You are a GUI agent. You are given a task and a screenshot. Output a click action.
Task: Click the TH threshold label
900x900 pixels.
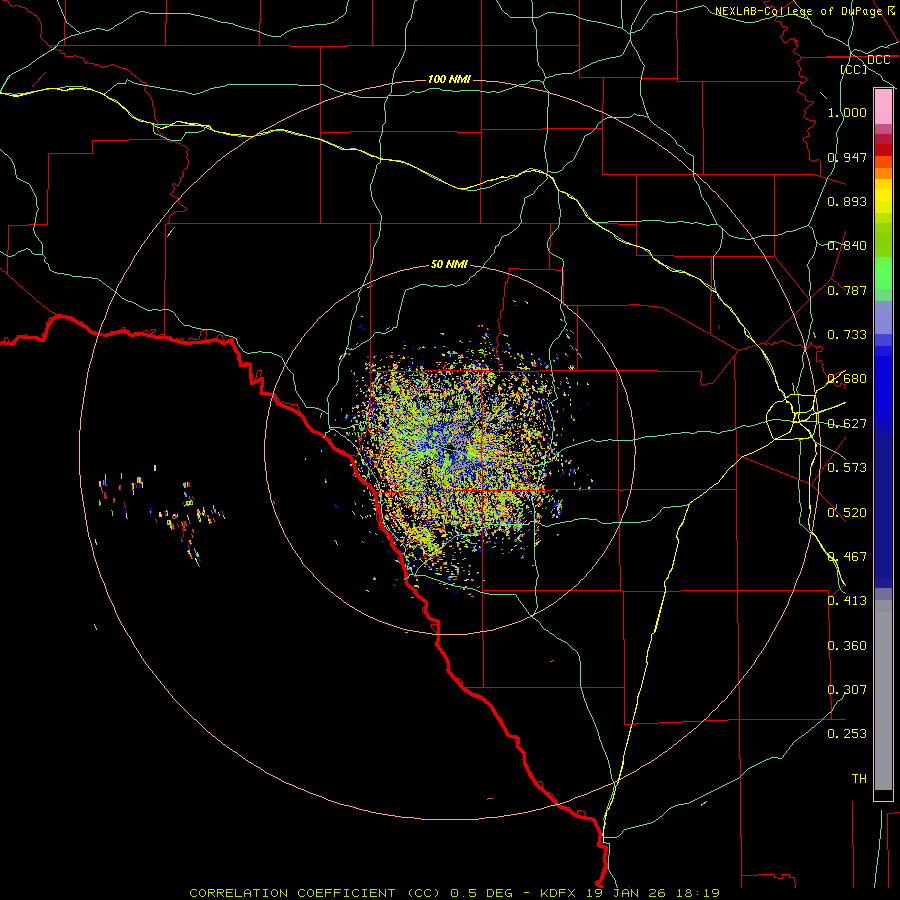click(x=859, y=779)
